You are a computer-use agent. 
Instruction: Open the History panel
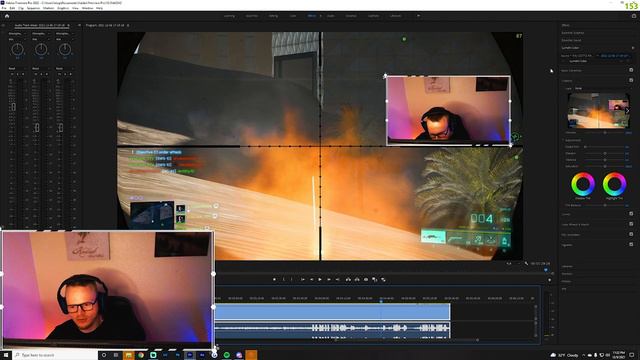point(566,281)
